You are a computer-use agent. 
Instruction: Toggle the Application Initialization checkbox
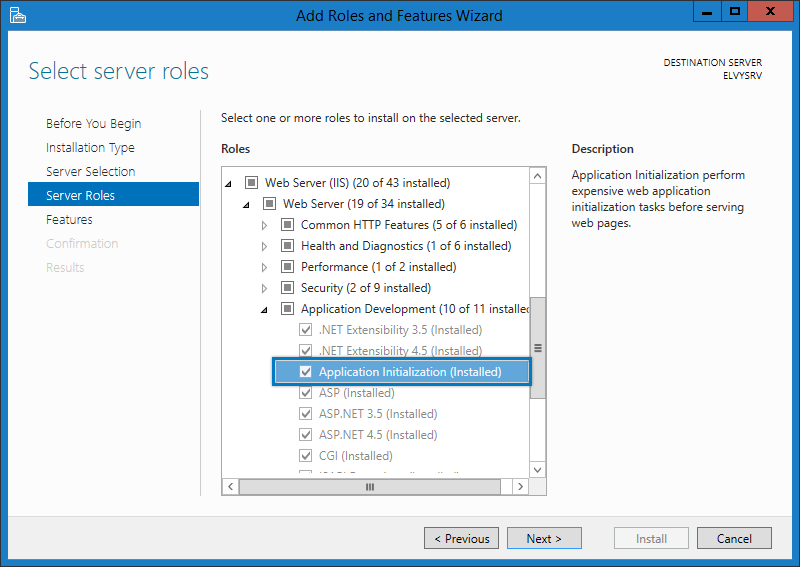click(x=306, y=372)
